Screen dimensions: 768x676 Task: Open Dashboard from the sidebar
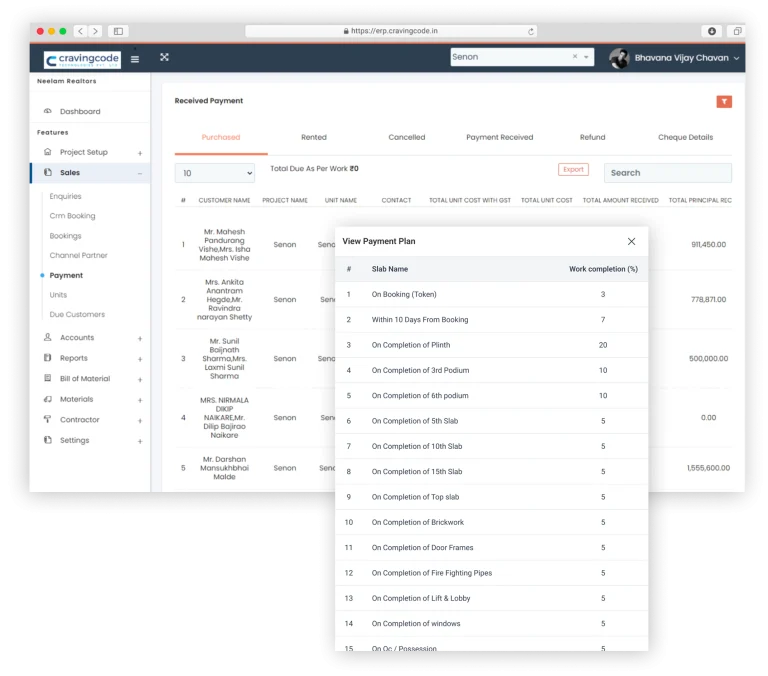79,111
